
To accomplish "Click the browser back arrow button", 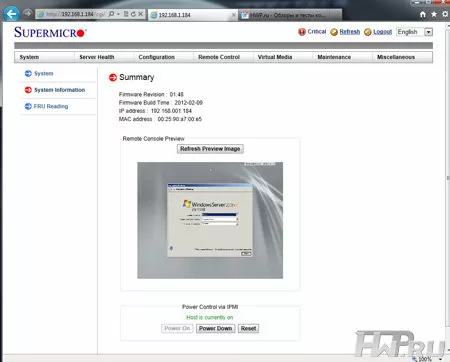I will (12, 14).
